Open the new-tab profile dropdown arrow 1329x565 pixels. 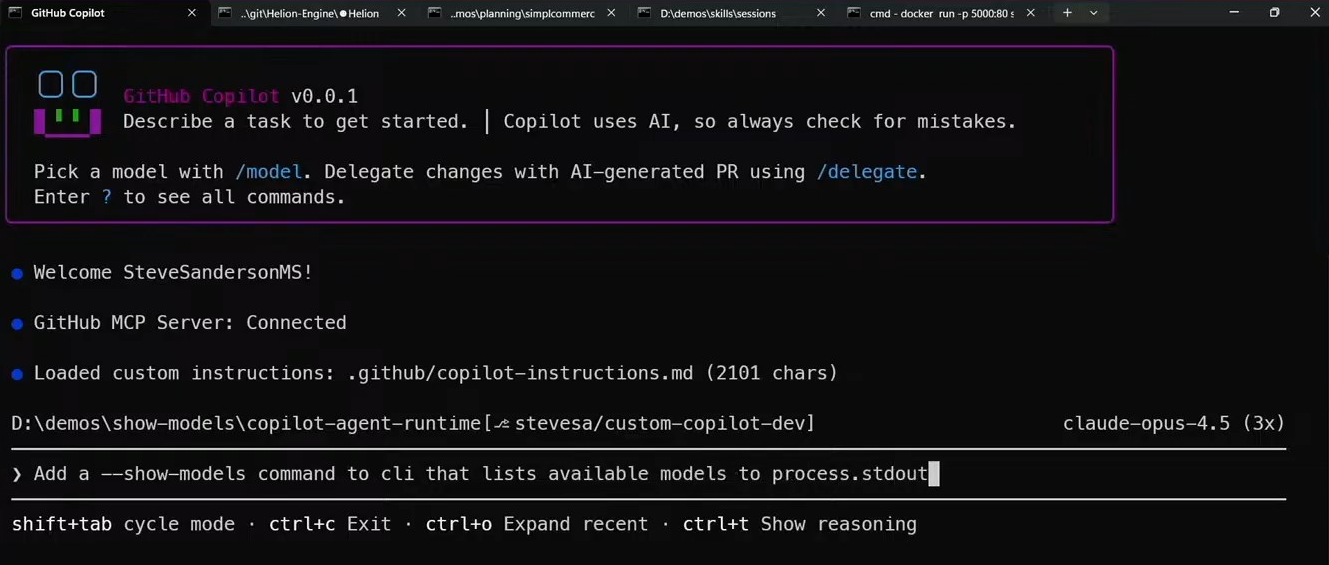point(1094,13)
